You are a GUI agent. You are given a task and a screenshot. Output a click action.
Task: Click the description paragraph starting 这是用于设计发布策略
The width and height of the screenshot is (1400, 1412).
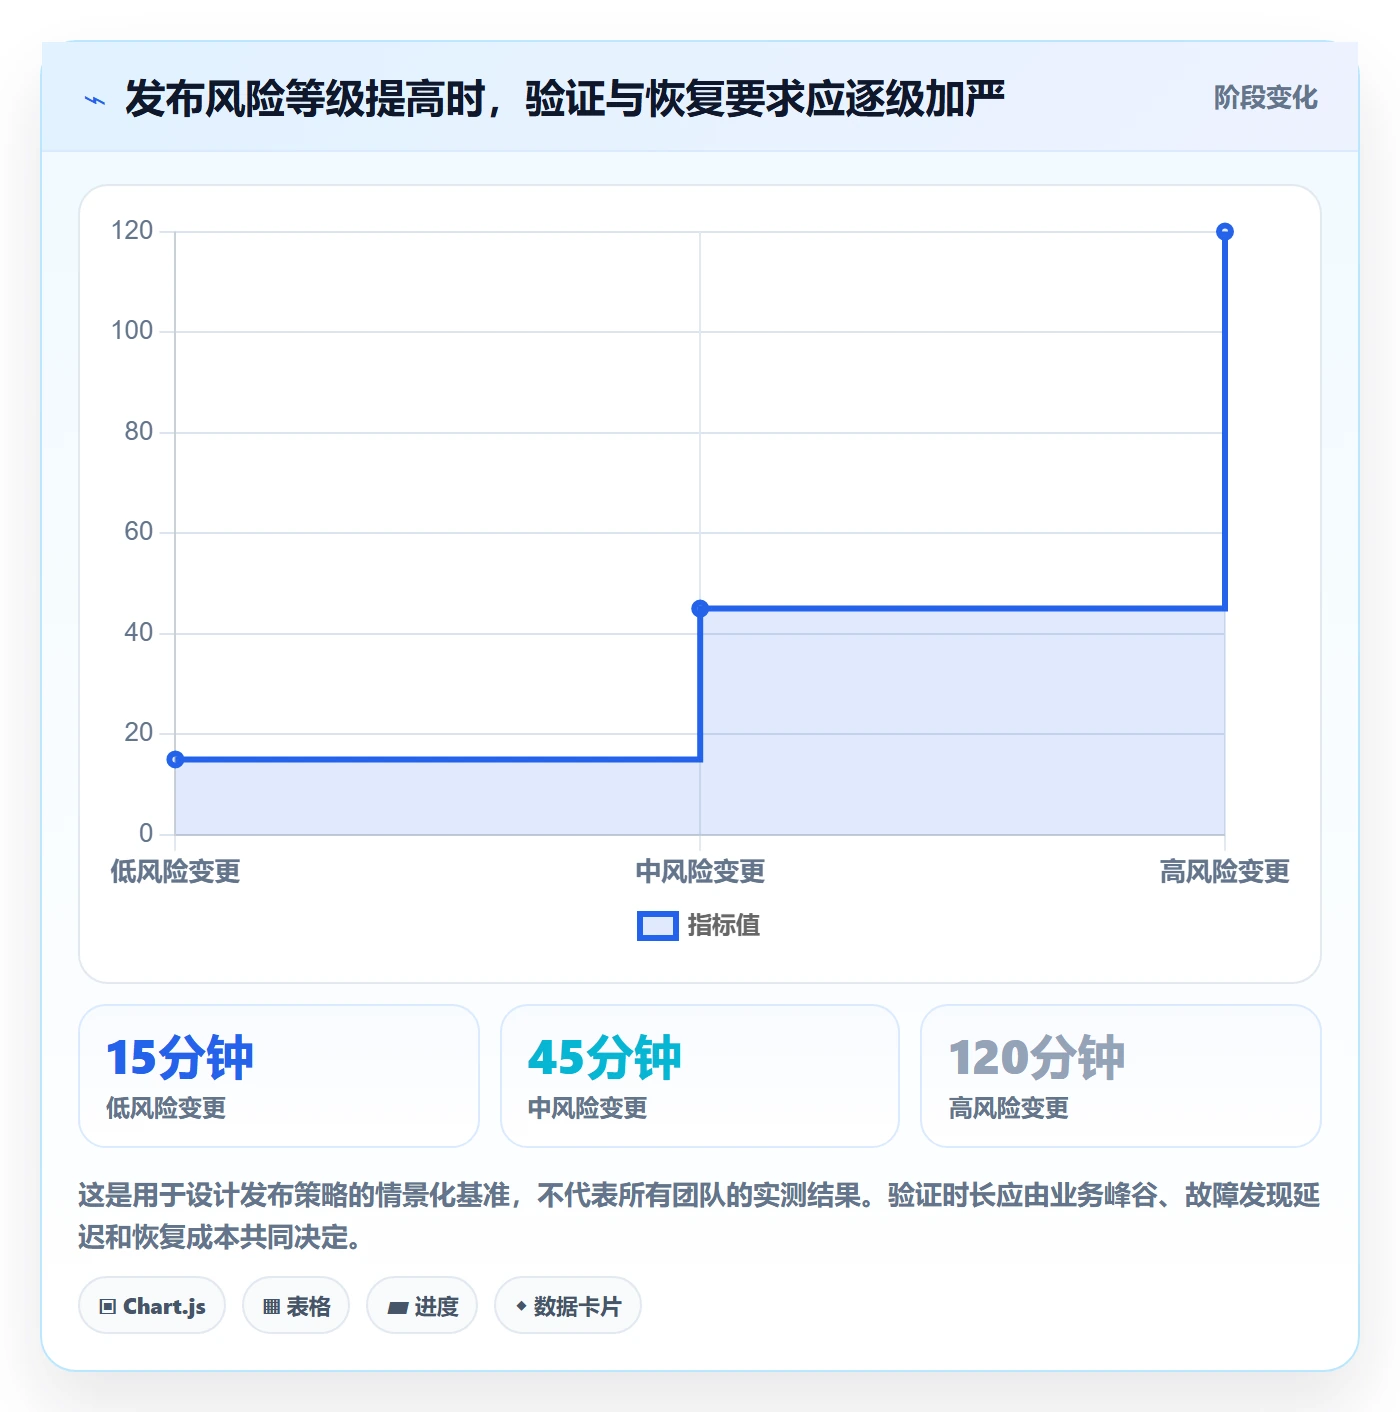[699, 1215]
